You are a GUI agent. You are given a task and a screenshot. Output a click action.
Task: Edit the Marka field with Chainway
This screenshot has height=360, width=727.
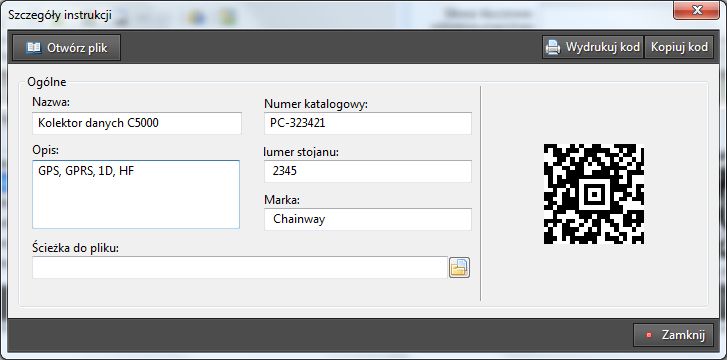[x=368, y=219]
